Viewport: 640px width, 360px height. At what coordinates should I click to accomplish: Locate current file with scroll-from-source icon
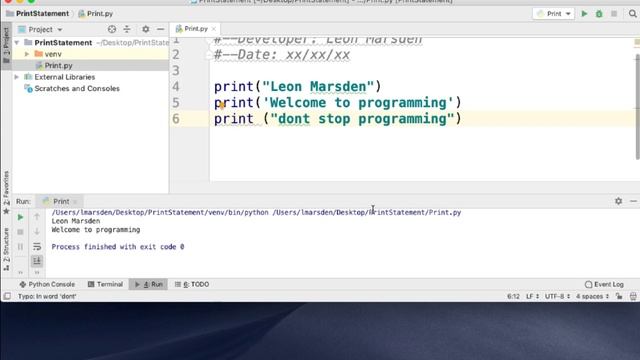pyautogui.click(x=111, y=29)
